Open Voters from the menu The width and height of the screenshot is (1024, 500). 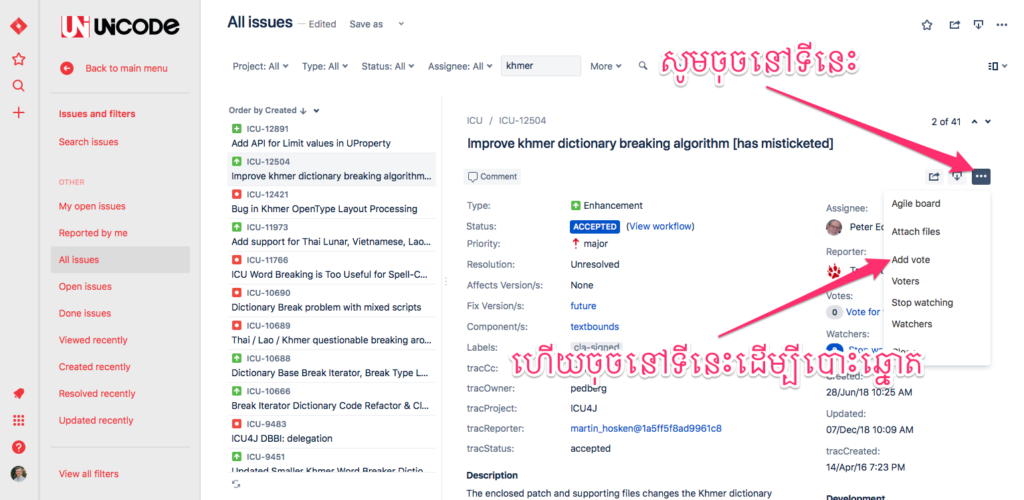[905, 281]
